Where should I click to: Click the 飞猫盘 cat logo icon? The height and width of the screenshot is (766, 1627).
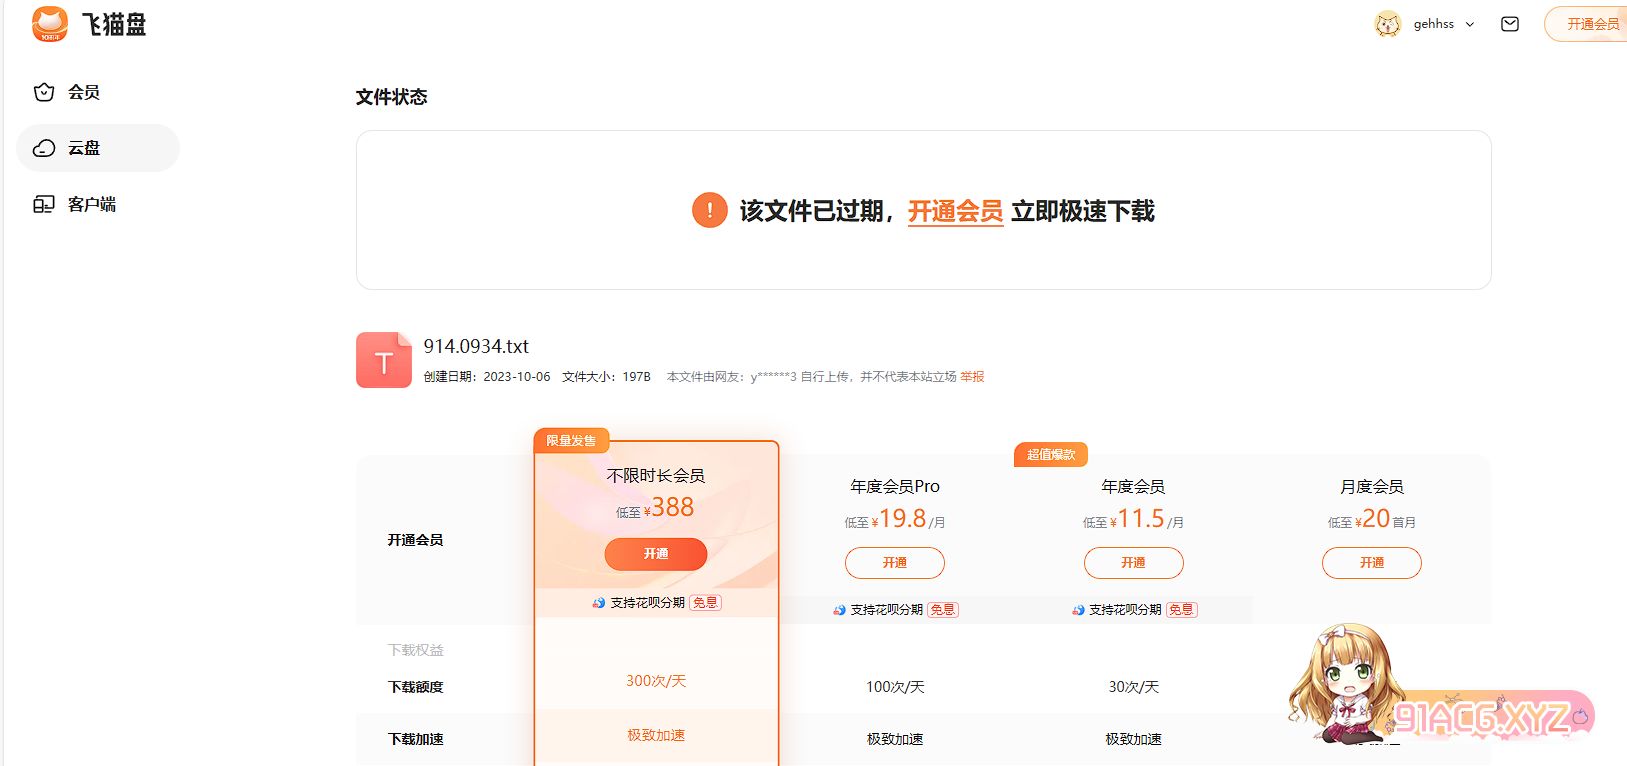pos(50,24)
